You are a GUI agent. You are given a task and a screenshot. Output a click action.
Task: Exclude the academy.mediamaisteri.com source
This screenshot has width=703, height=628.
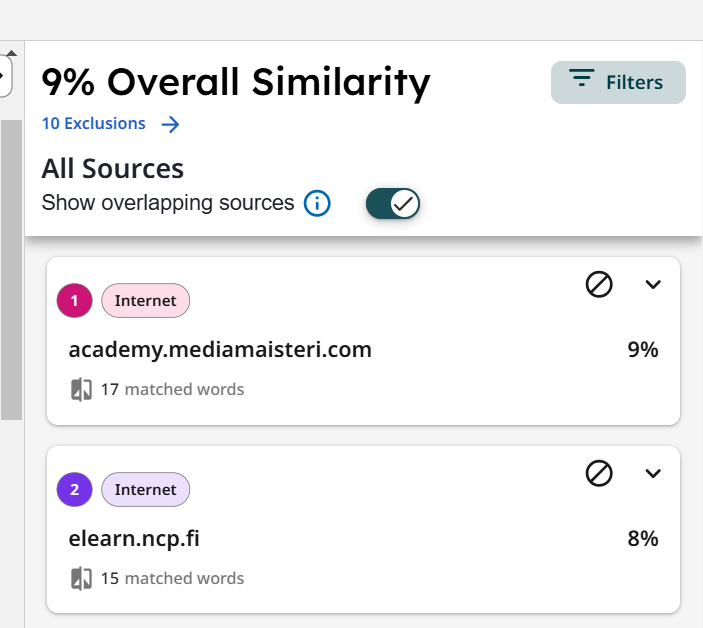(x=599, y=284)
